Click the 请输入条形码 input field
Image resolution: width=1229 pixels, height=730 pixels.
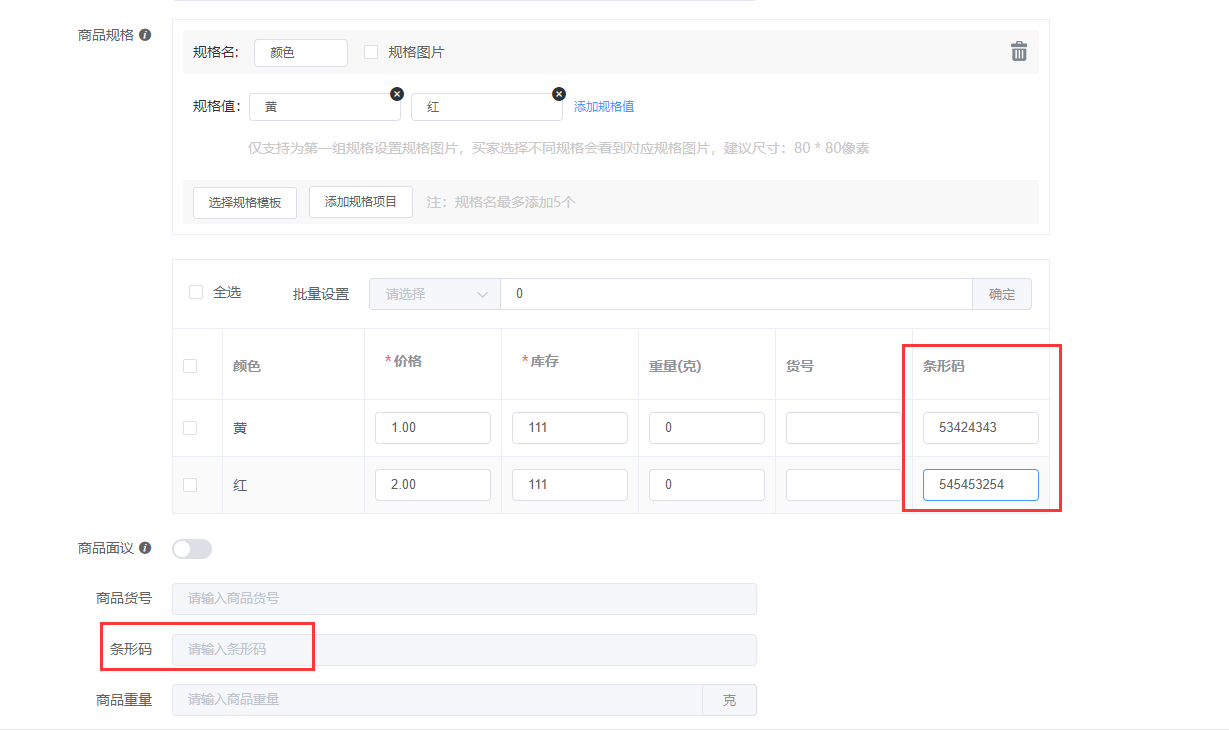tap(464, 650)
